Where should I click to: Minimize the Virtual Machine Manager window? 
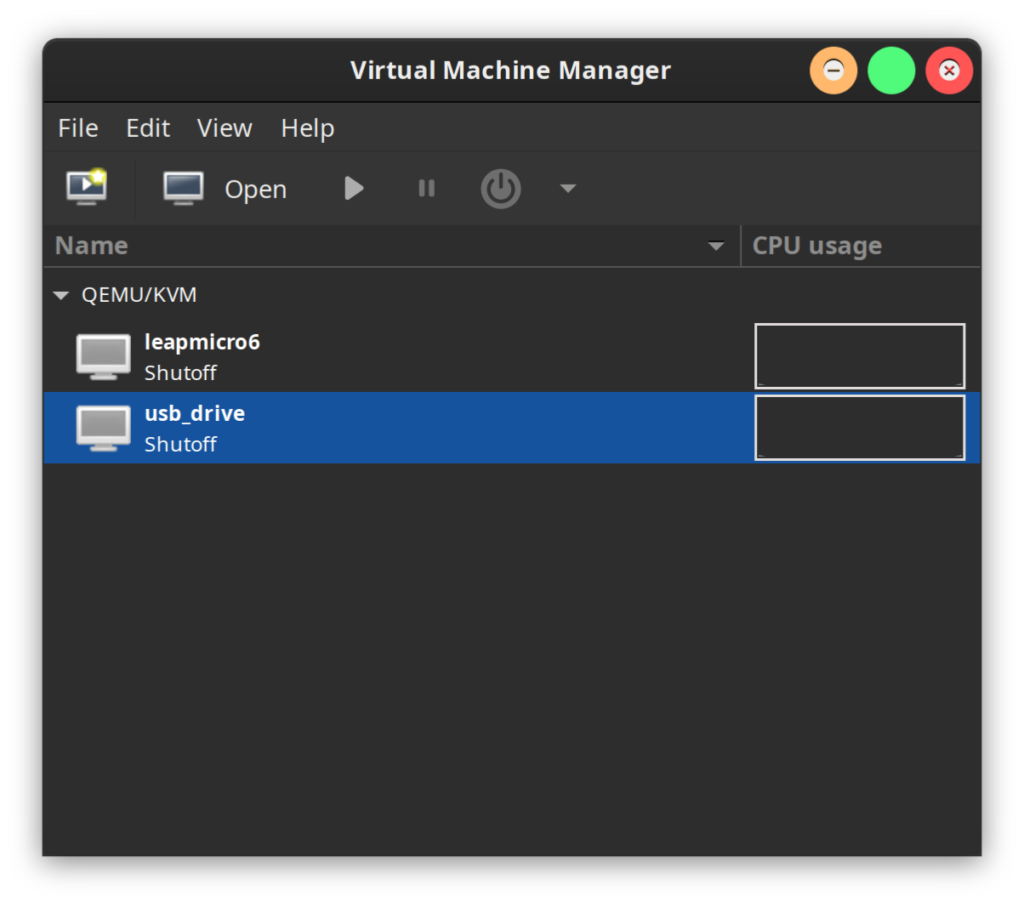point(833,71)
